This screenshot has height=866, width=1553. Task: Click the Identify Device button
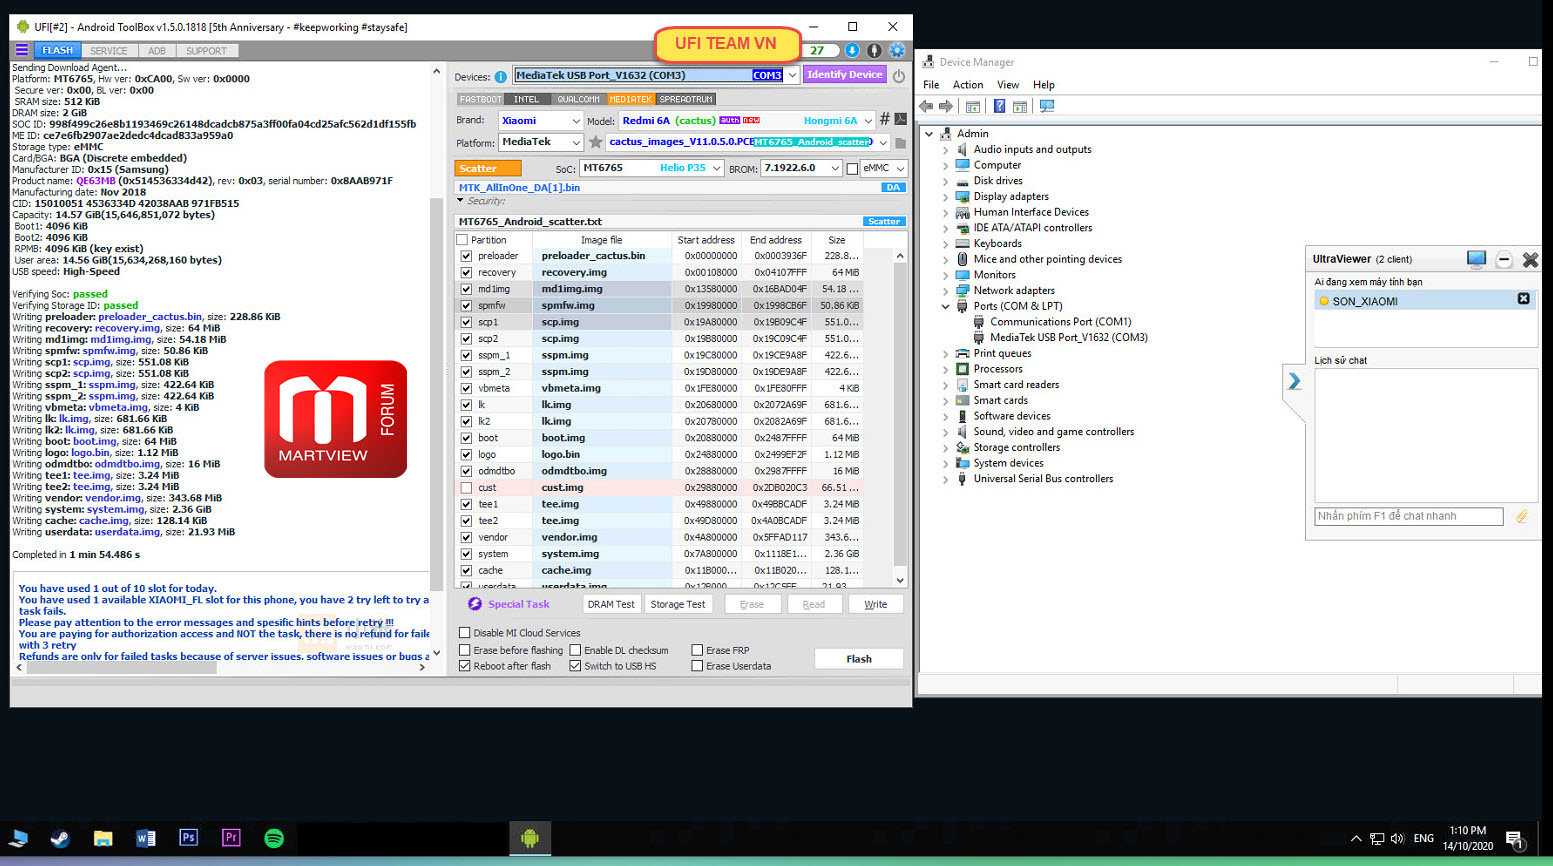[845, 74]
